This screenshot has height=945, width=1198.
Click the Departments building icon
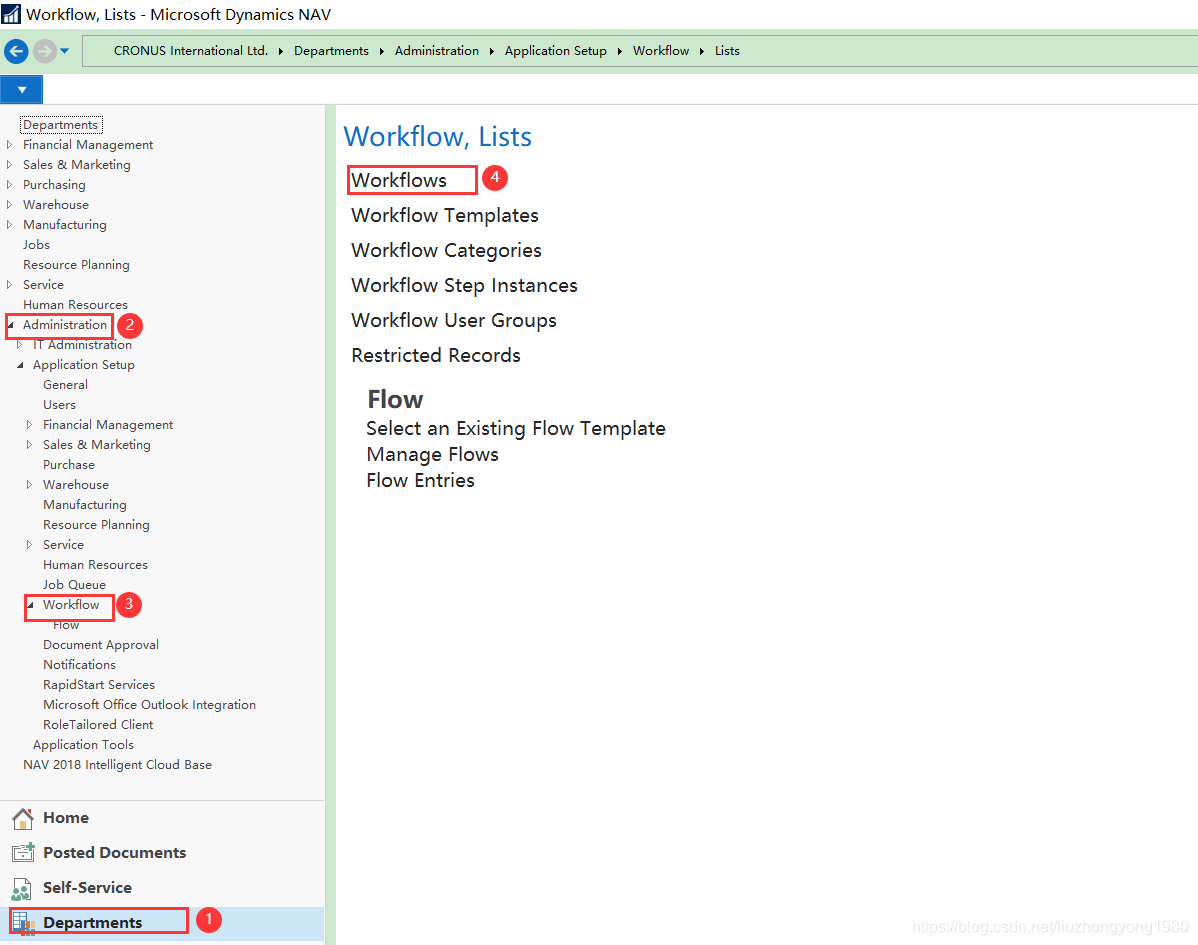(24, 924)
